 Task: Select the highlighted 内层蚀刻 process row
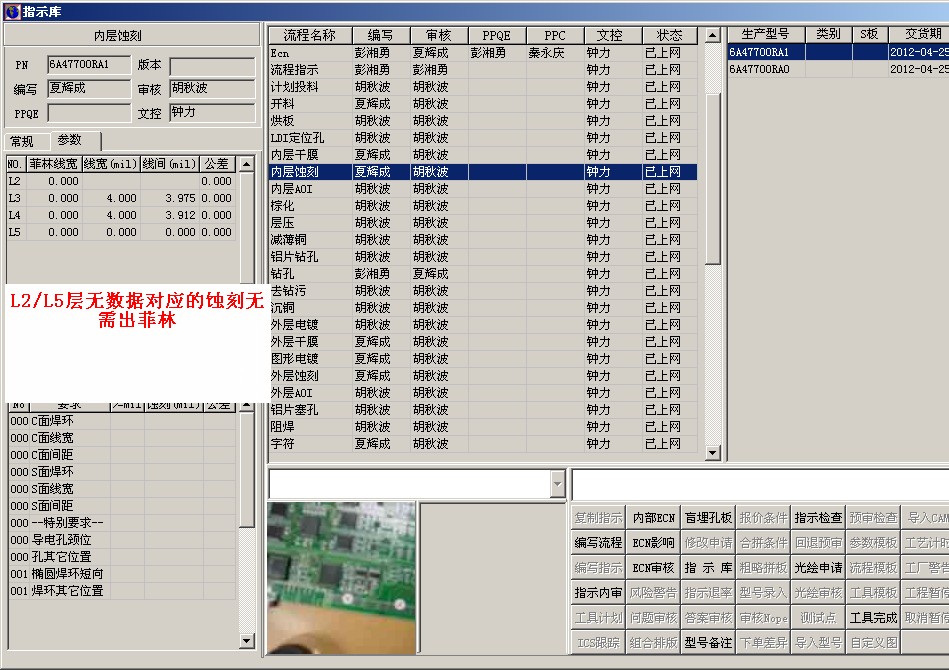pos(483,172)
